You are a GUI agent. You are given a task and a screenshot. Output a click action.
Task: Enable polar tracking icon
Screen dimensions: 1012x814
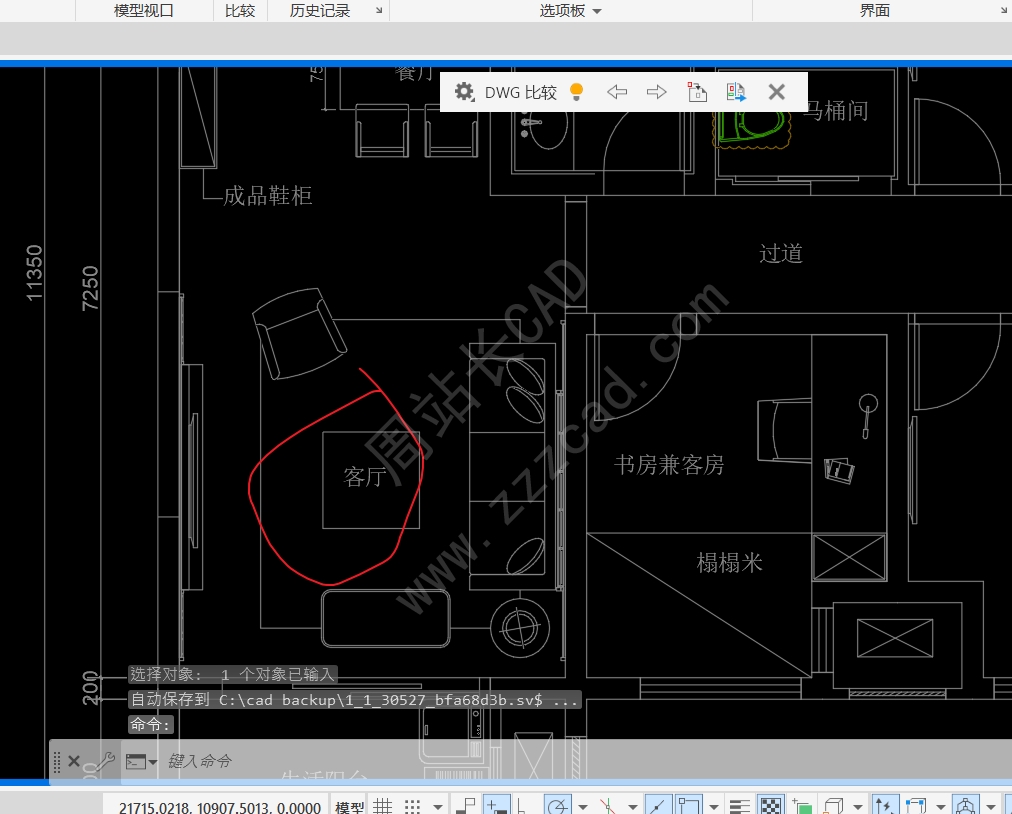(x=558, y=806)
